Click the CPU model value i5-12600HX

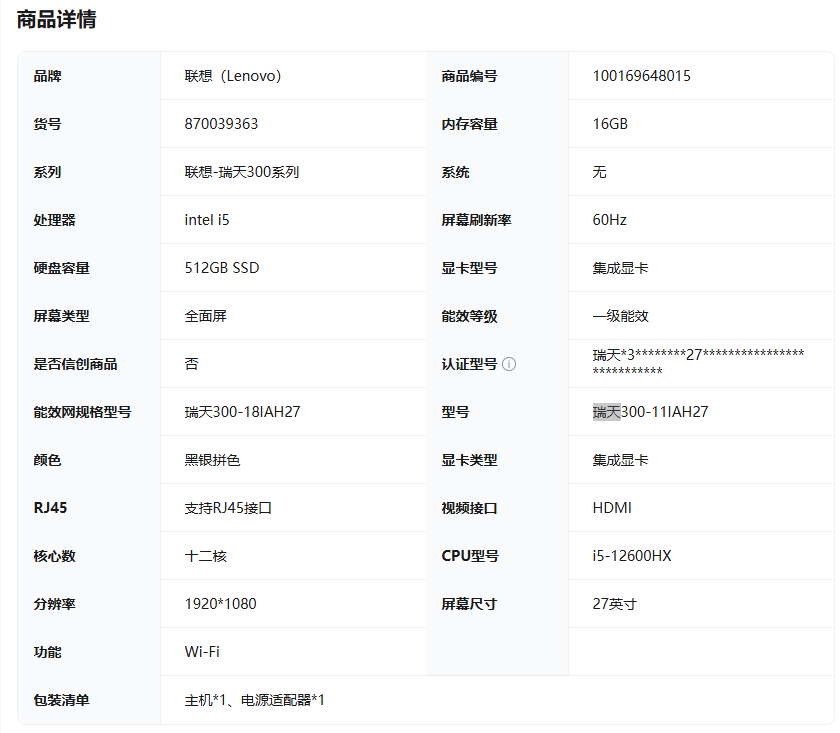point(632,556)
